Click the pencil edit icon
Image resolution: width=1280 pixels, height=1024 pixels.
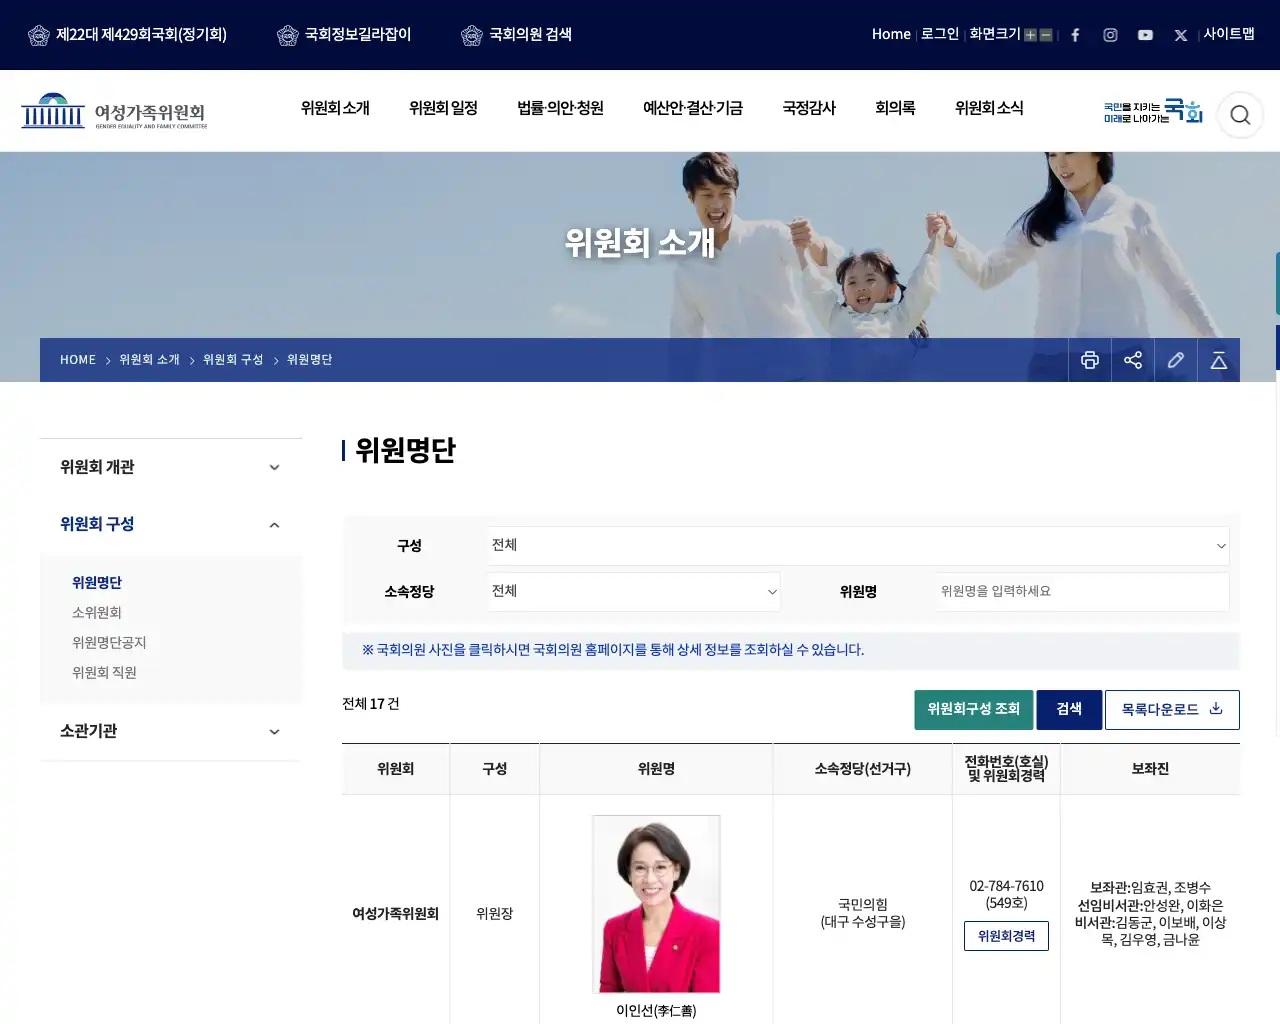[x=1176, y=360]
